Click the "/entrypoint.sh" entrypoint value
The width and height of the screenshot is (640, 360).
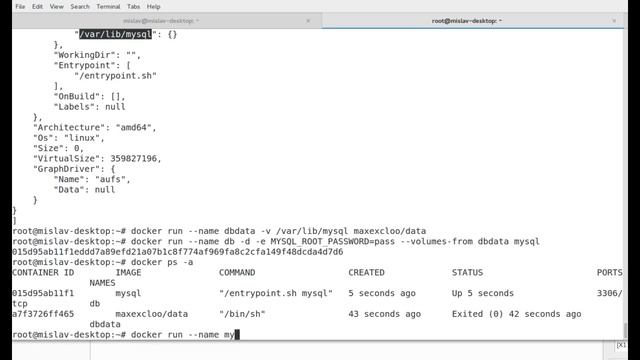click(x=116, y=76)
